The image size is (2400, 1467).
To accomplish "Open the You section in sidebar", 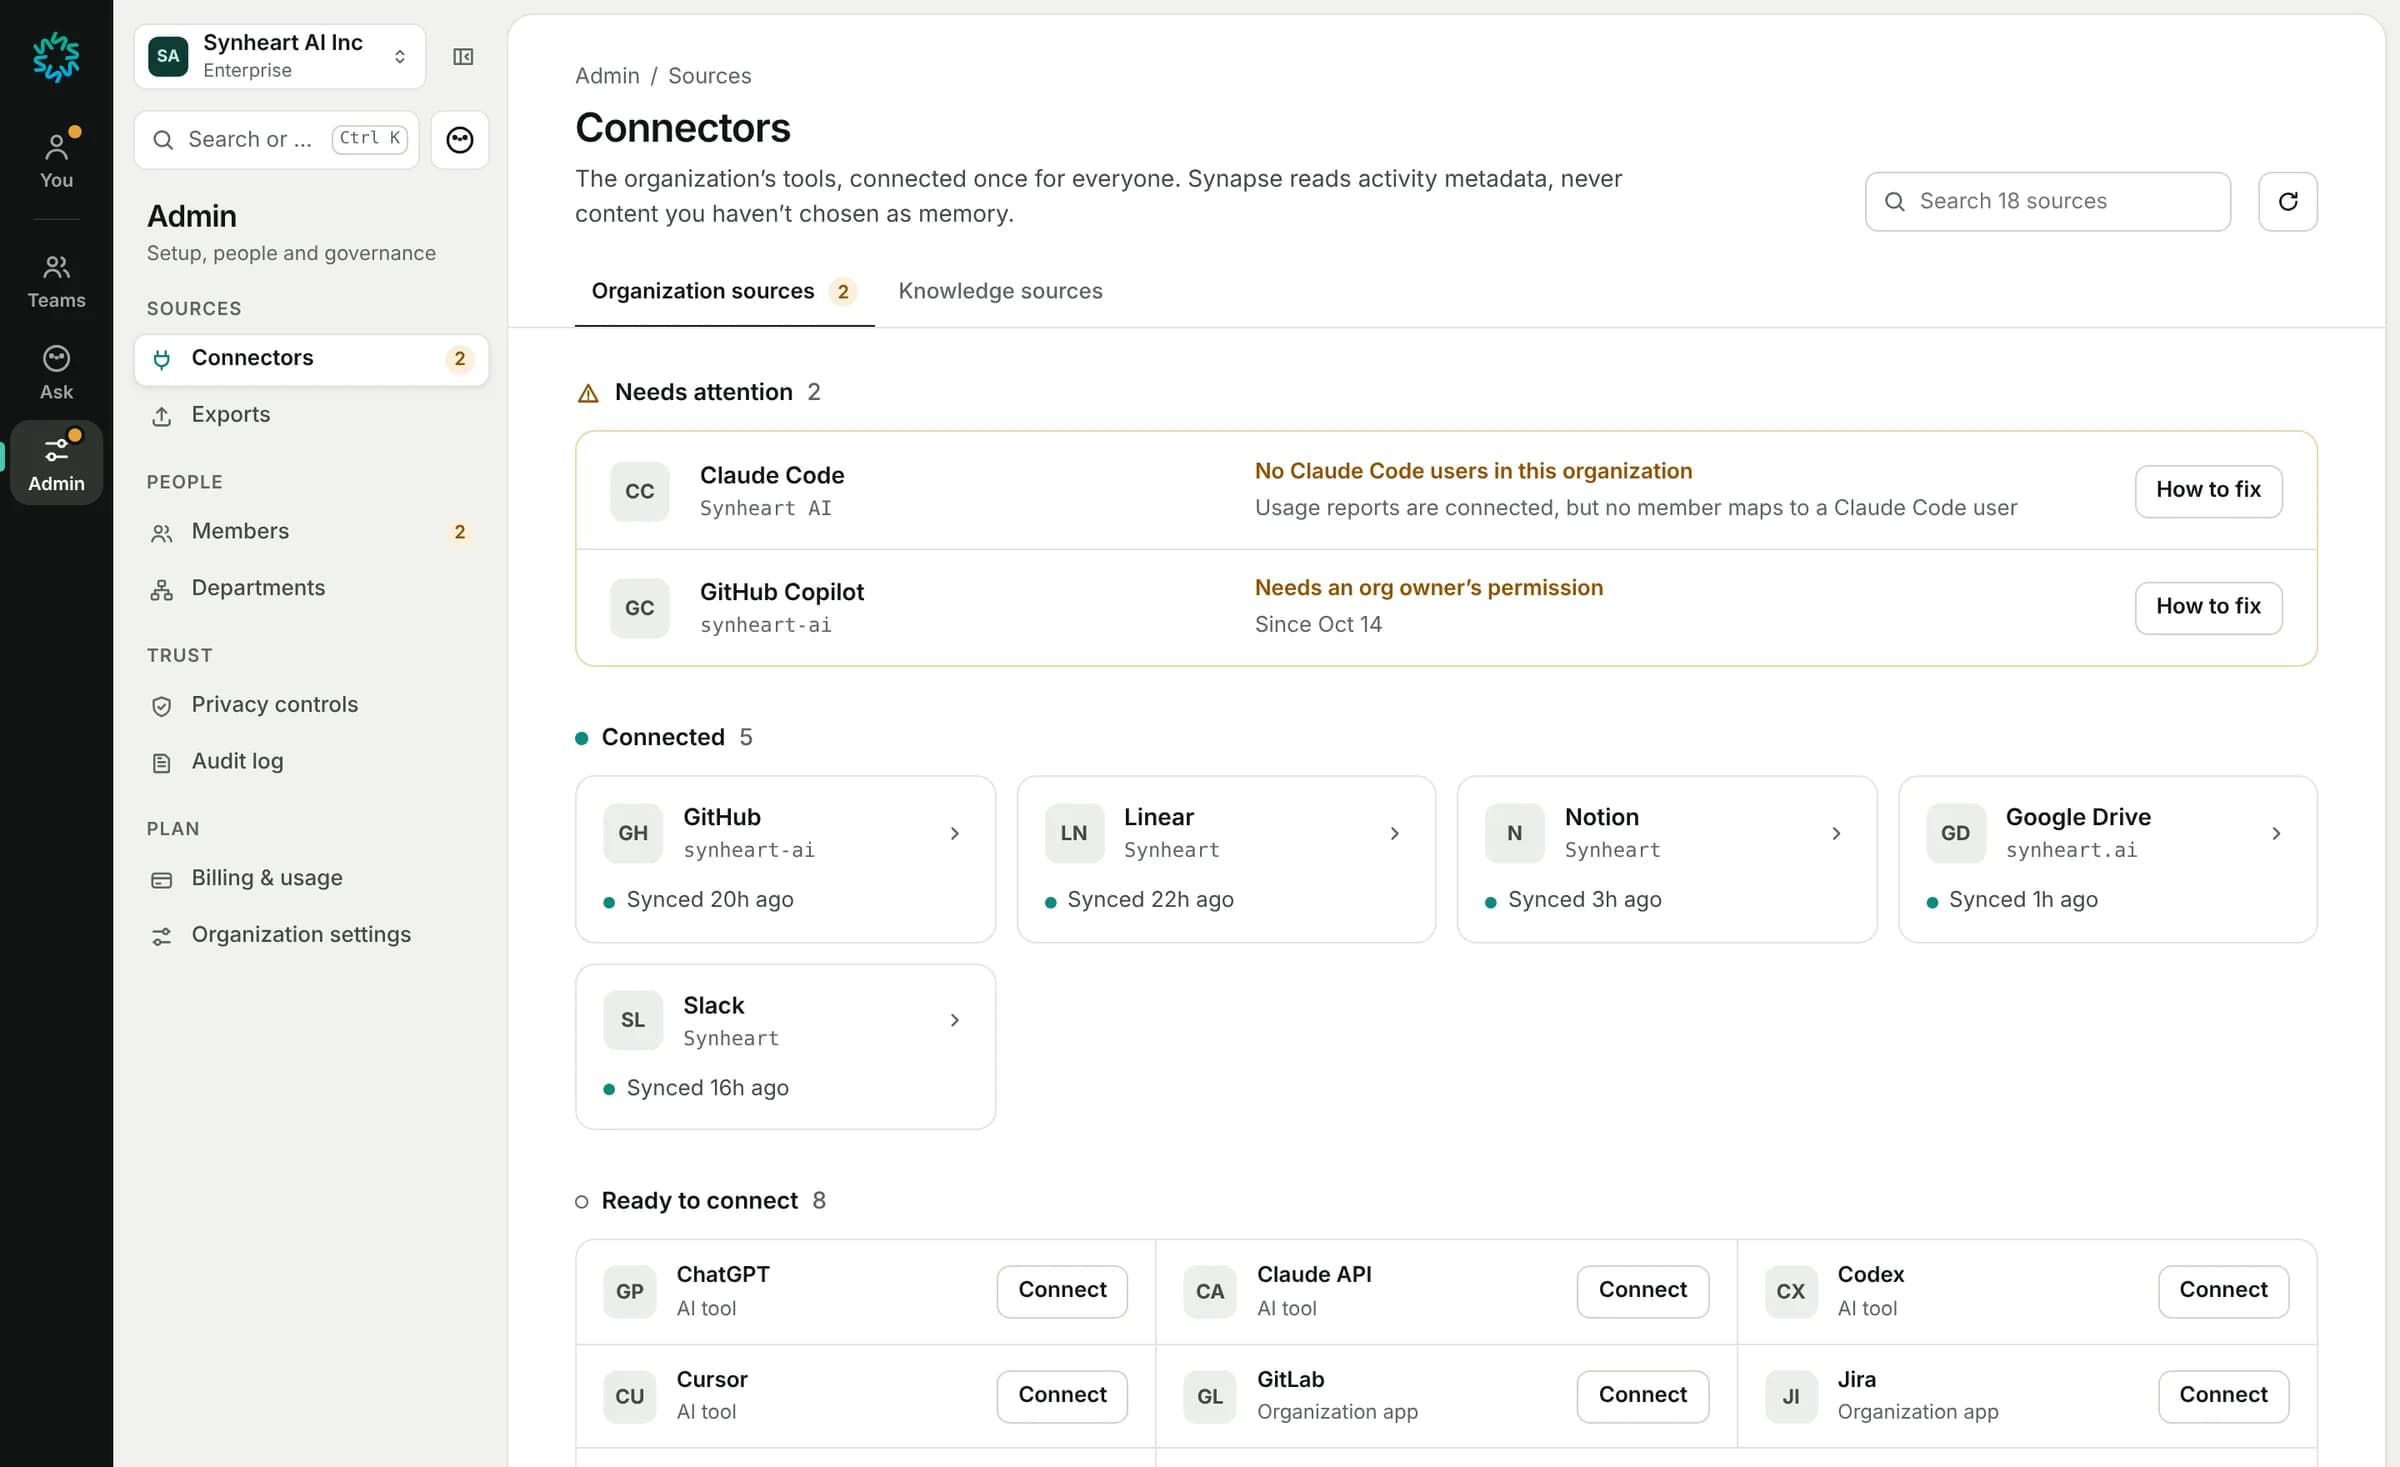I will (x=56, y=160).
